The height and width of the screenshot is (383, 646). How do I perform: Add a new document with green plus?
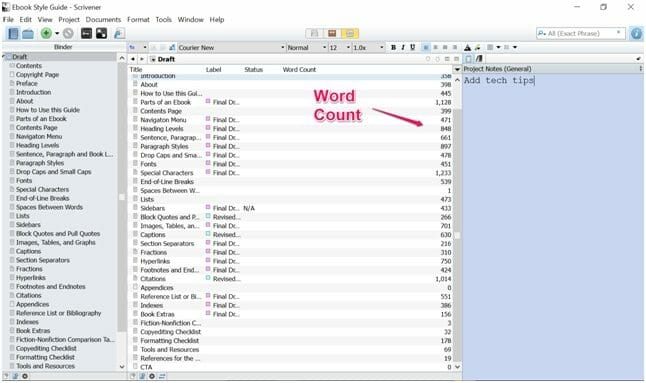46,33
